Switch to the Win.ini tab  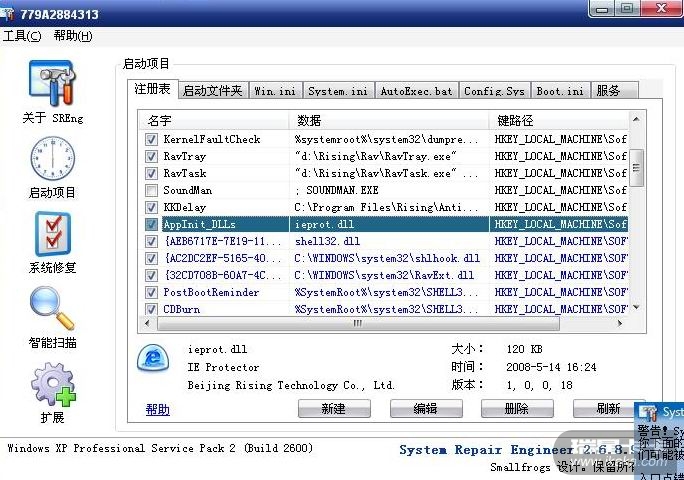point(275,91)
